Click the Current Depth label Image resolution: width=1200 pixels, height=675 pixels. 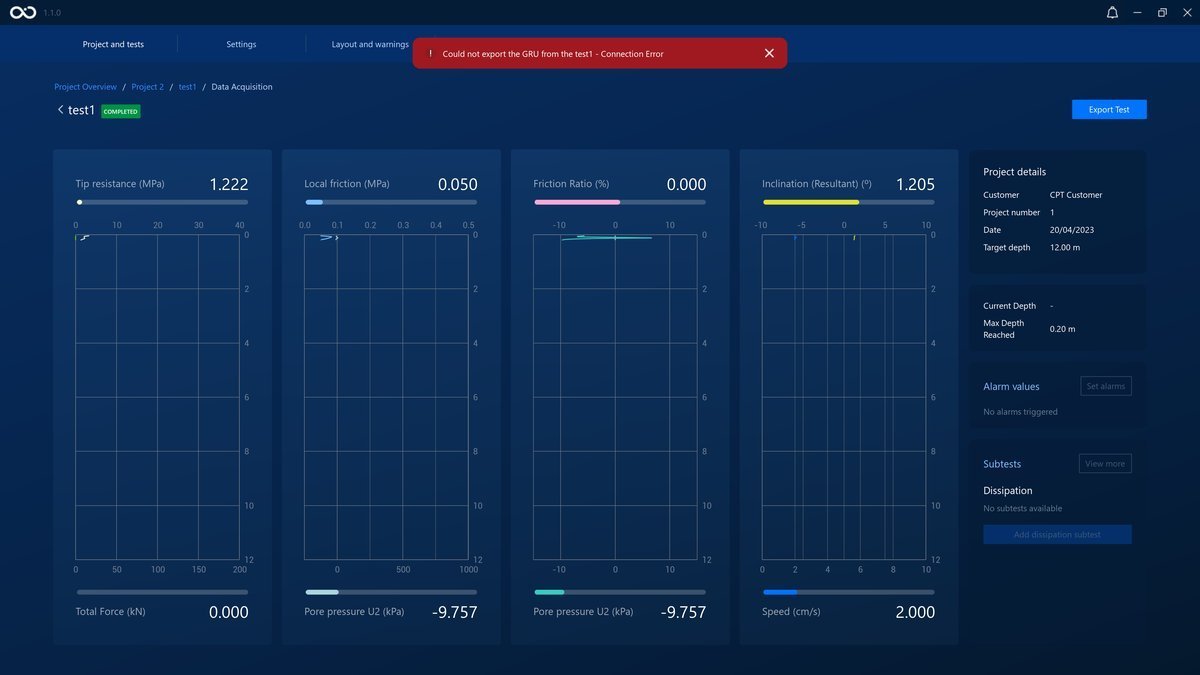click(x=1010, y=306)
